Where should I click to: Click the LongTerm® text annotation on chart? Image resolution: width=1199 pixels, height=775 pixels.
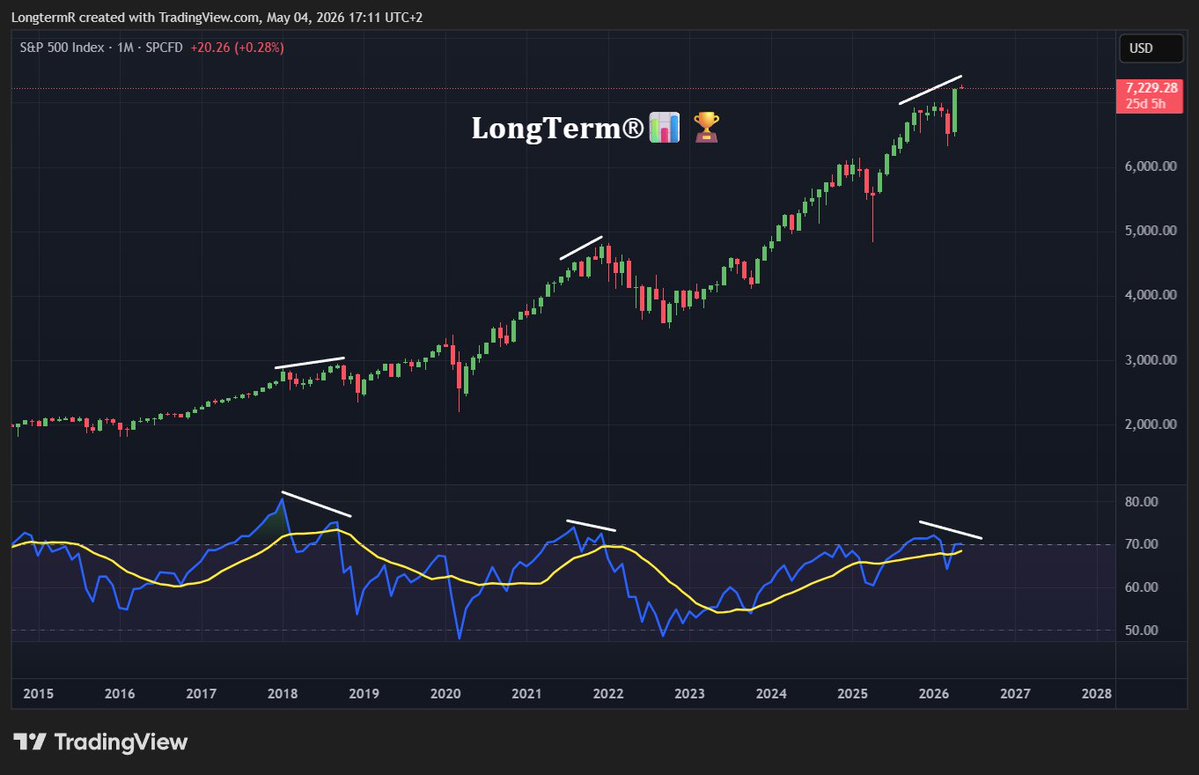557,128
